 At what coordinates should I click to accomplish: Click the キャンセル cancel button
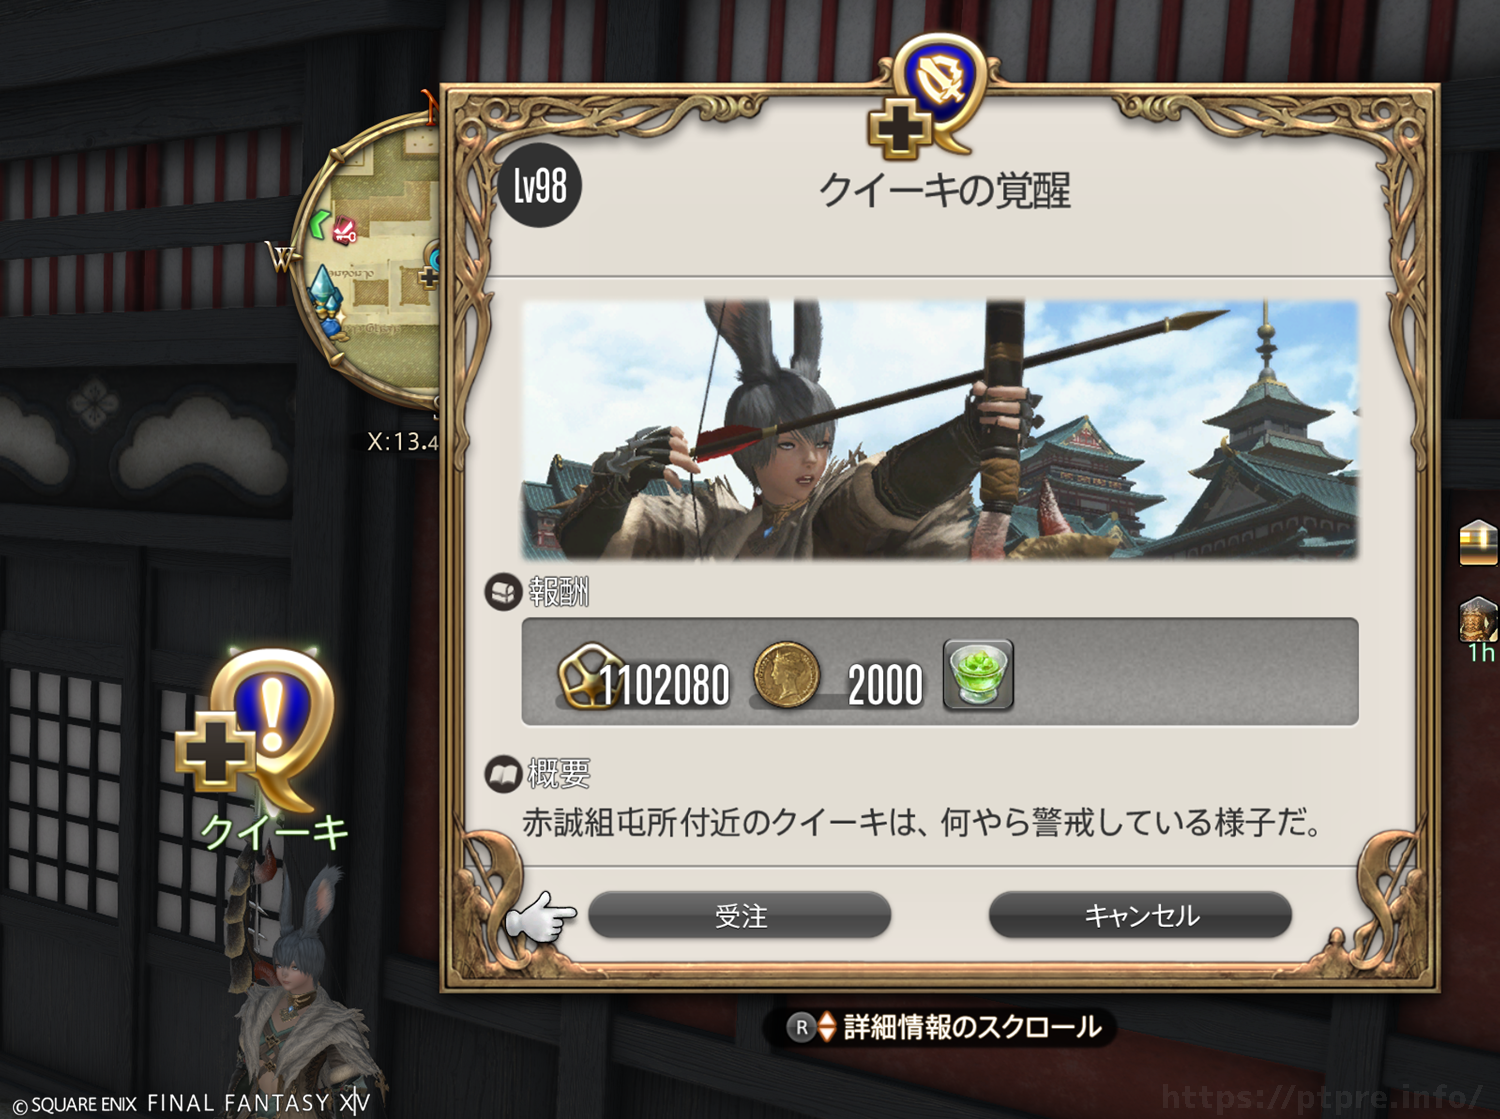pos(1141,915)
